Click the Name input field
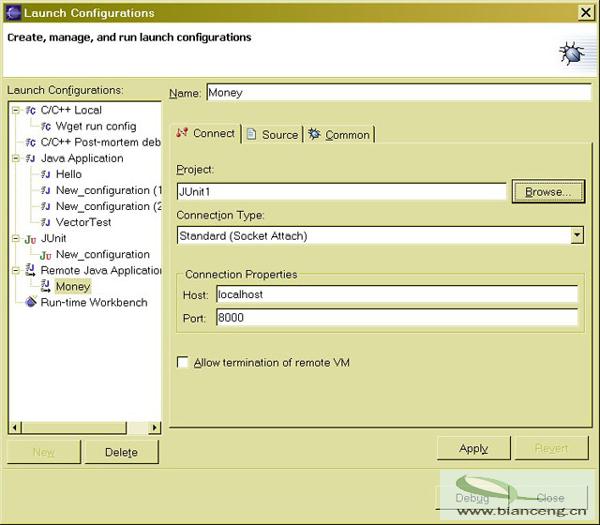Screen dimensions: 600x525 (399, 93)
